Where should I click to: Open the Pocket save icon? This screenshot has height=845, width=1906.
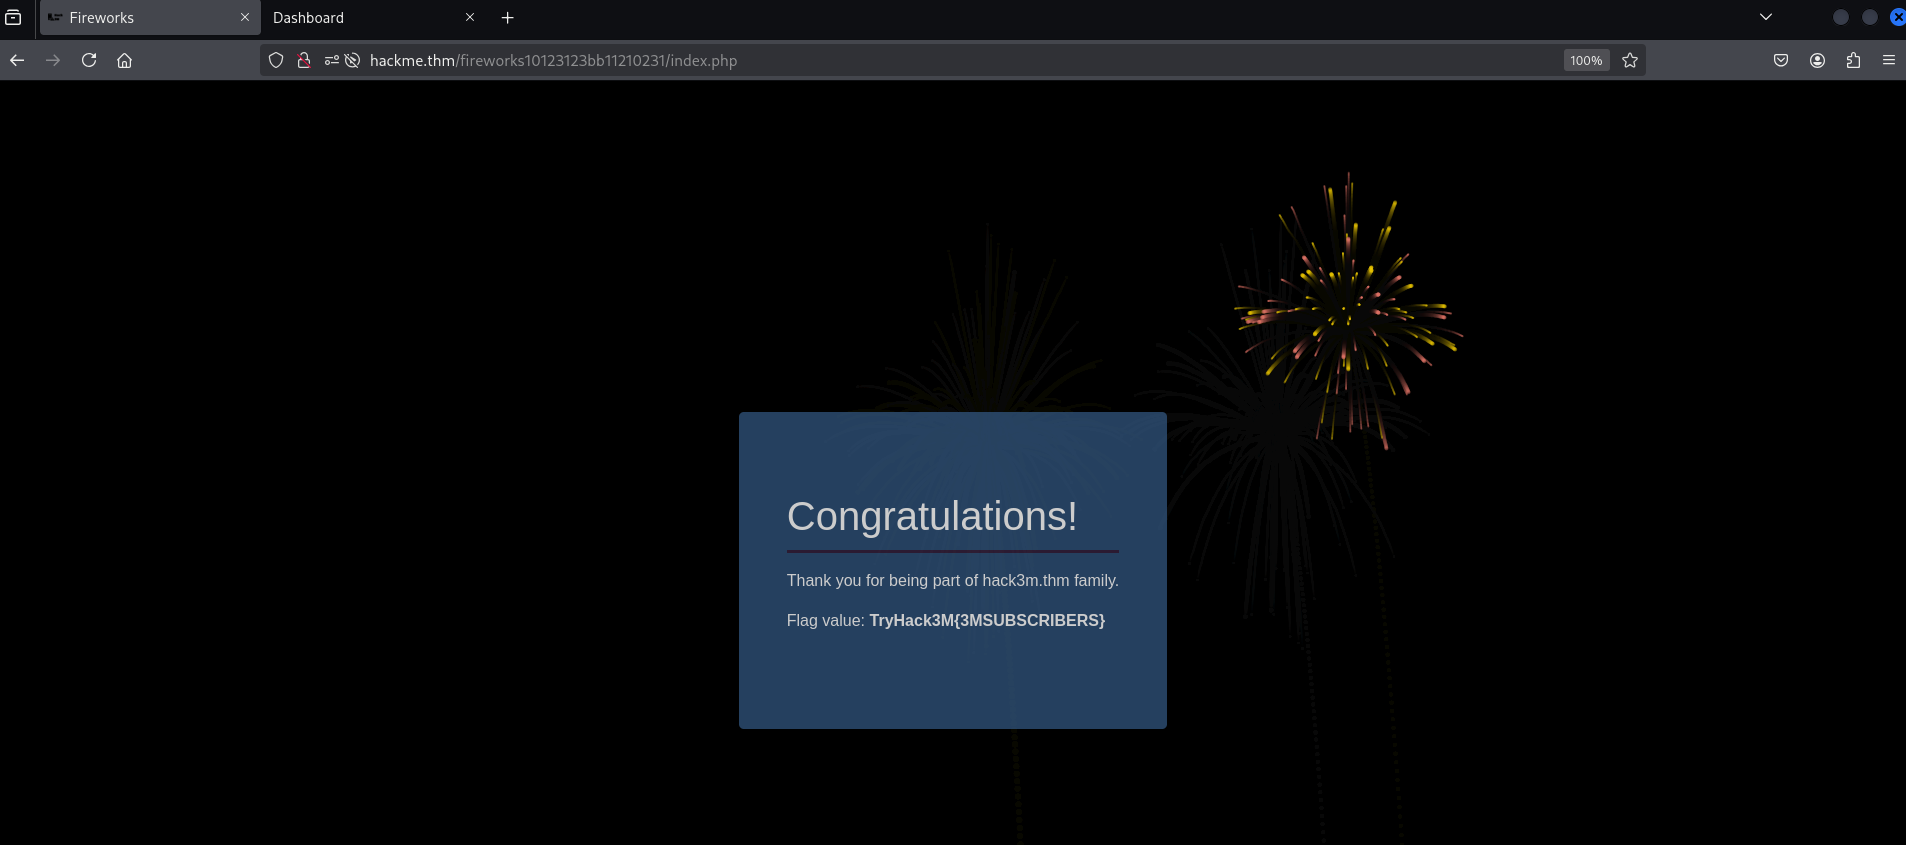click(x=1781, y=60)
